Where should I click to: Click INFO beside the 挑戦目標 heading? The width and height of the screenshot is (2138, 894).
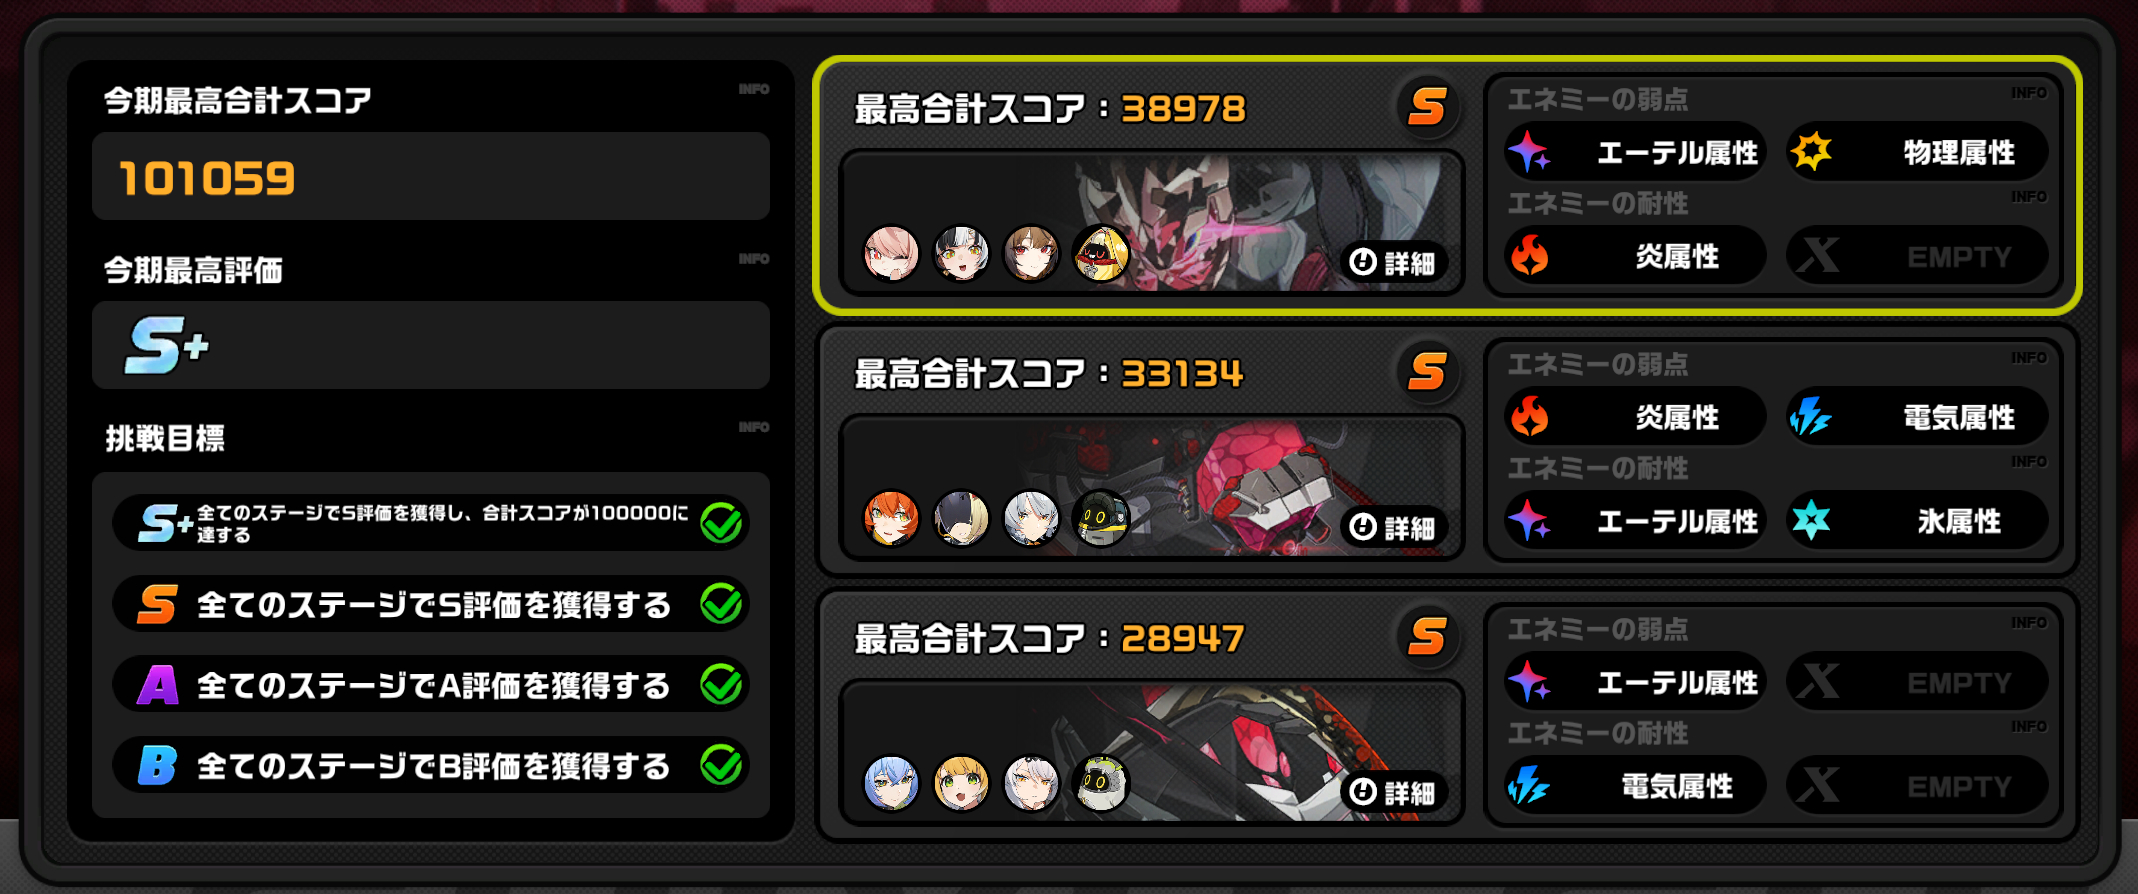click(x=754, y=427)
